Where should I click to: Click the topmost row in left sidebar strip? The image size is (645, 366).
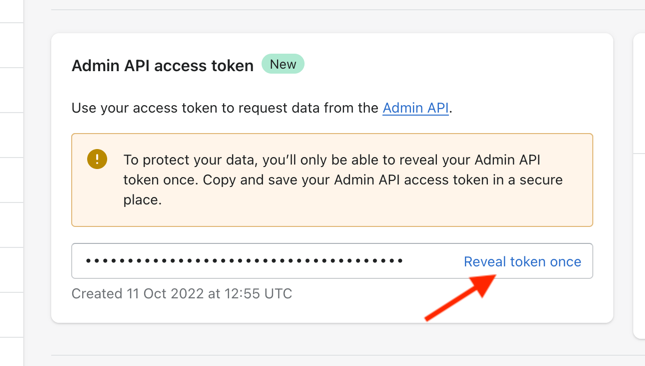[x=12, y=11]
